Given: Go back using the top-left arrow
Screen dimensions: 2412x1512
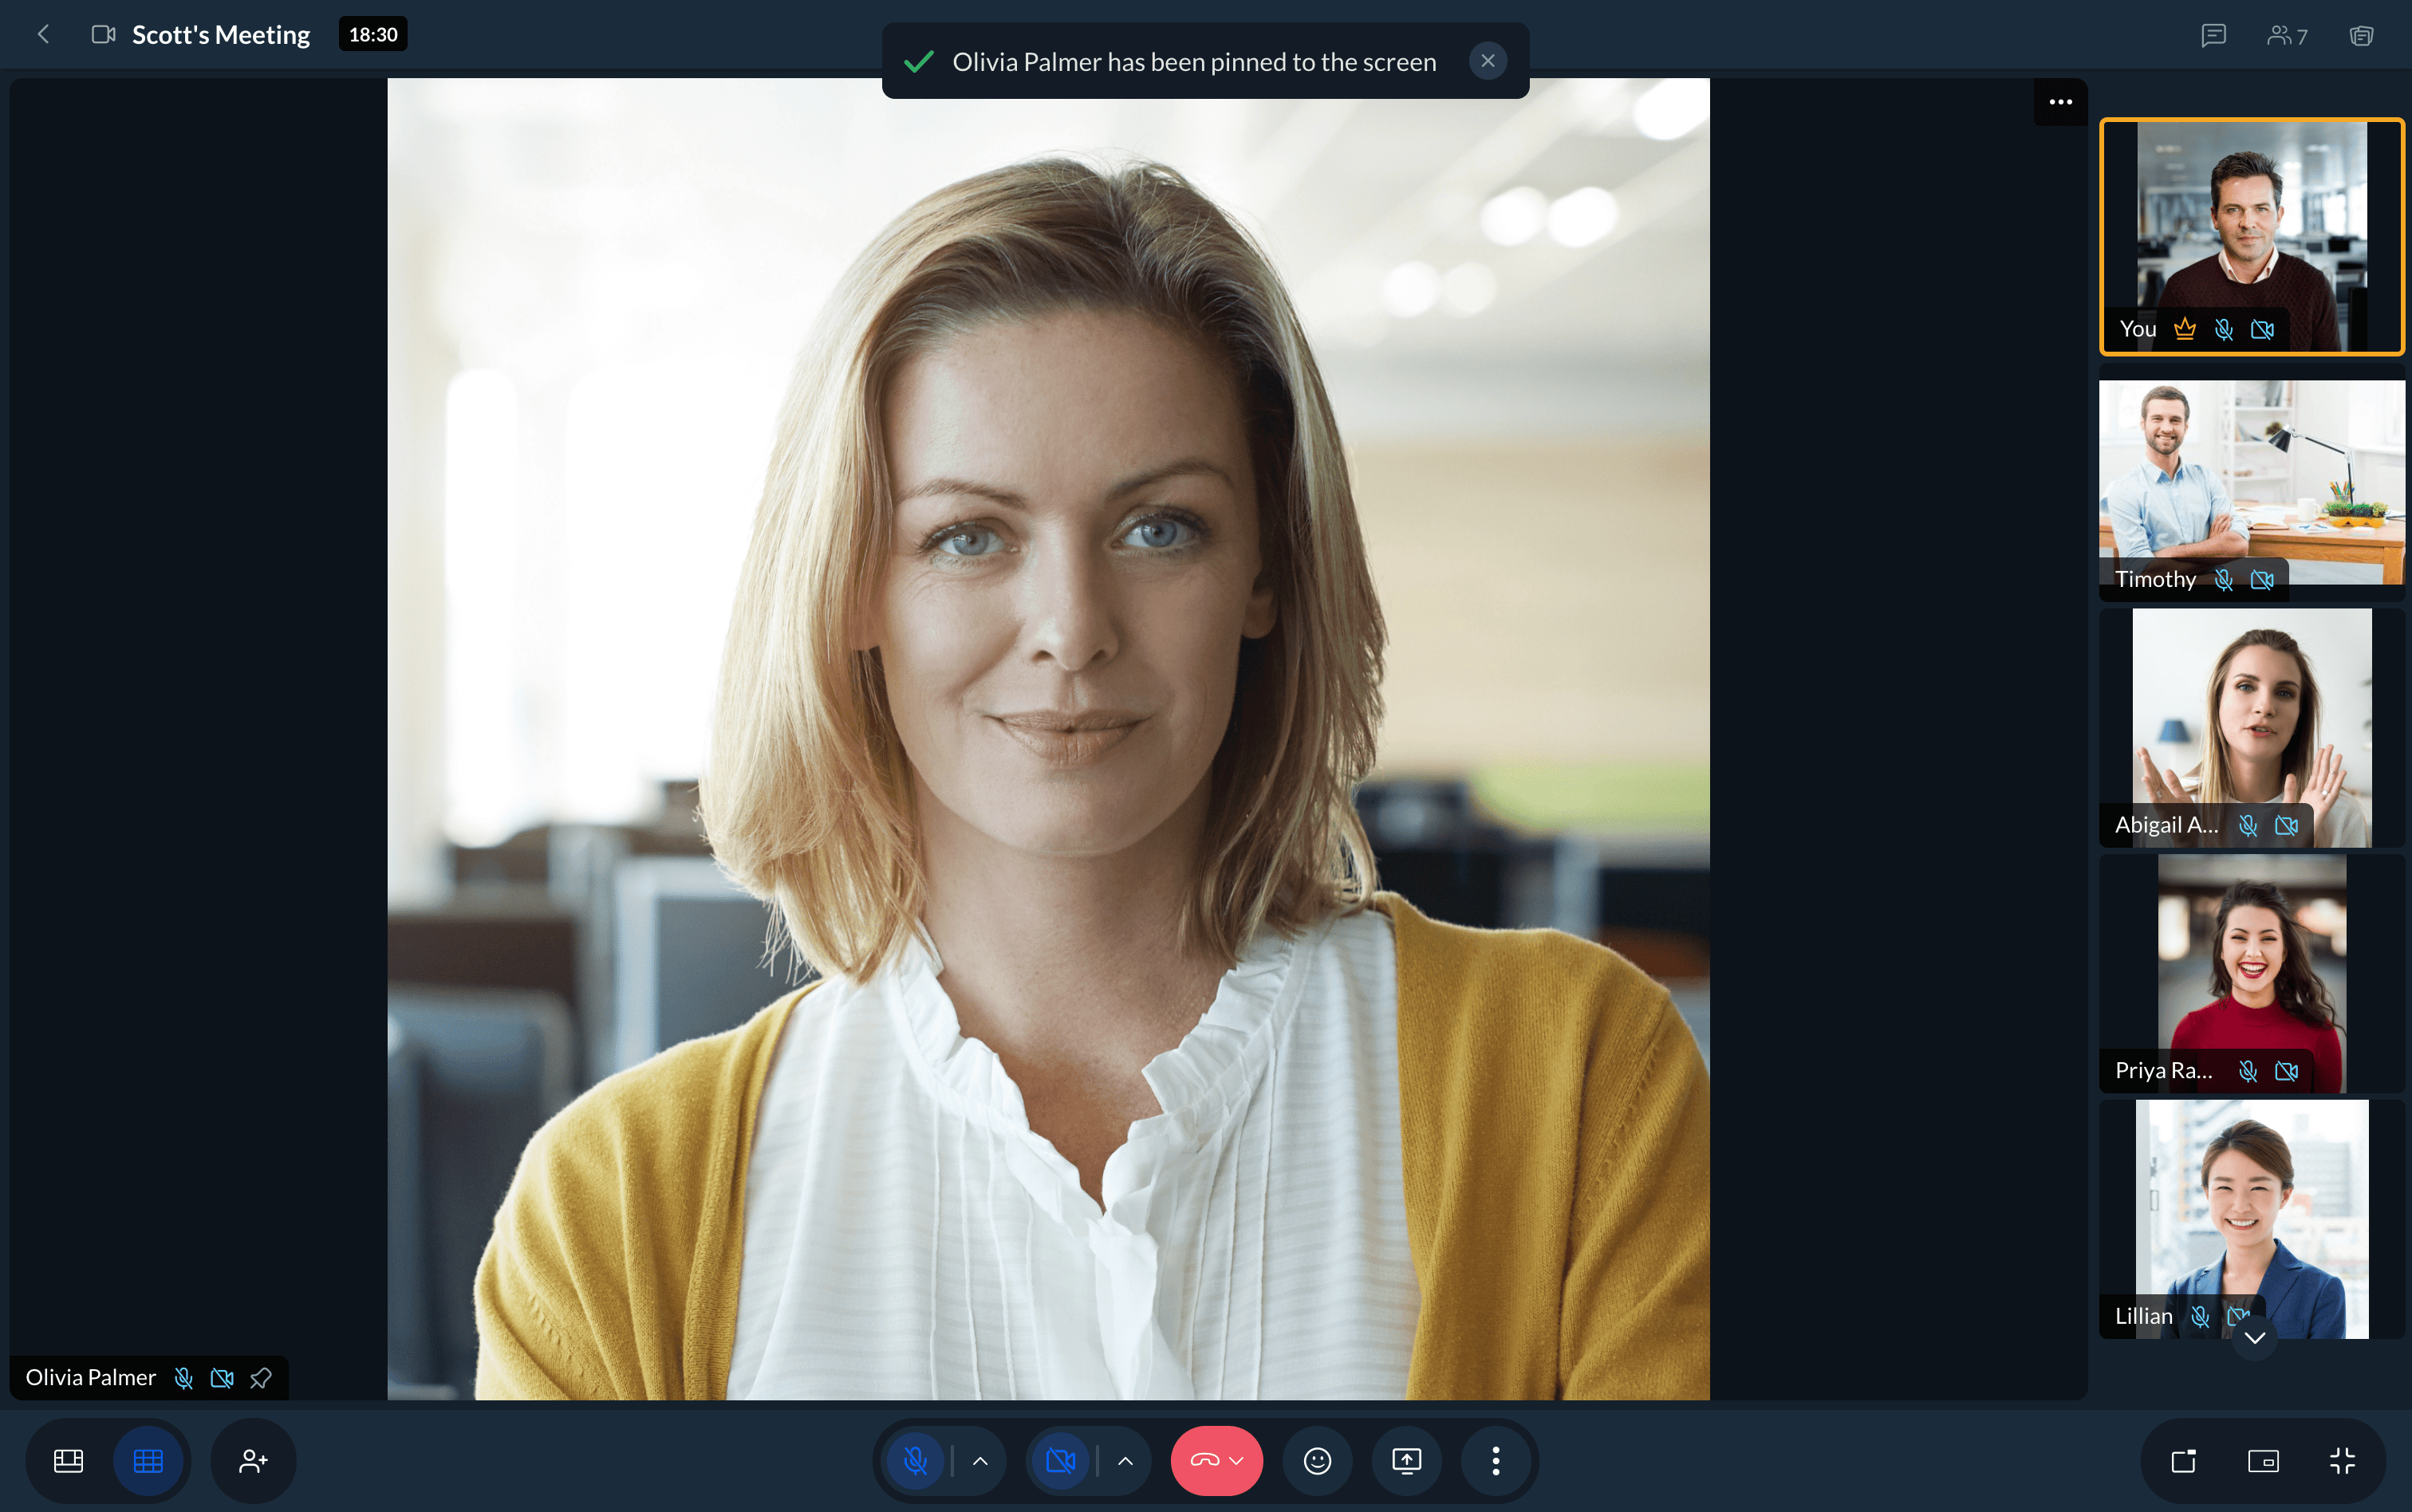Looking at the screenshot, I should [43, 35].
